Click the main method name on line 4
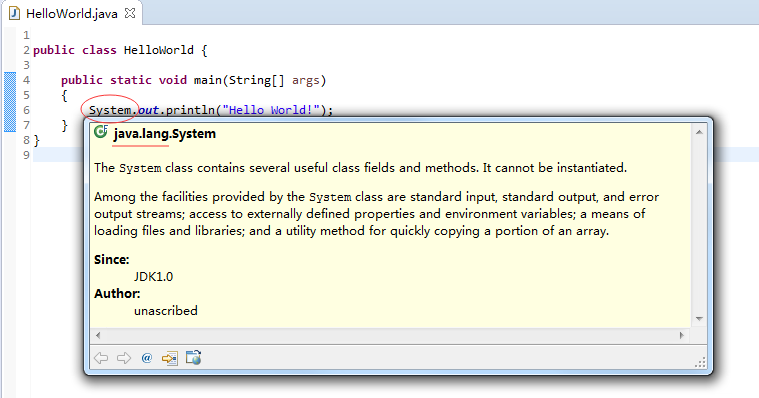 click(x=208, y=80)
